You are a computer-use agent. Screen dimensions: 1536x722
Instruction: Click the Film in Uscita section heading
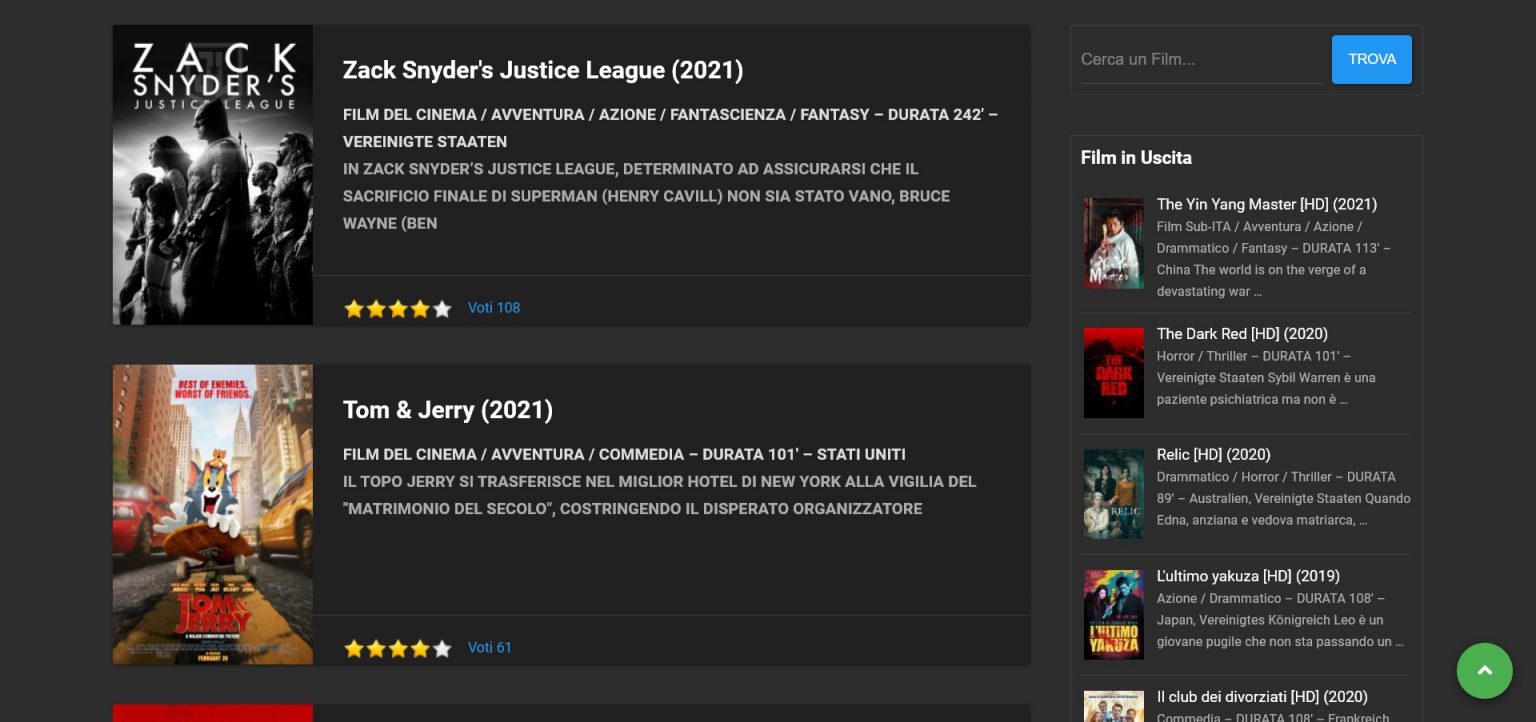pyautogui.click(x=1136, y=157)
